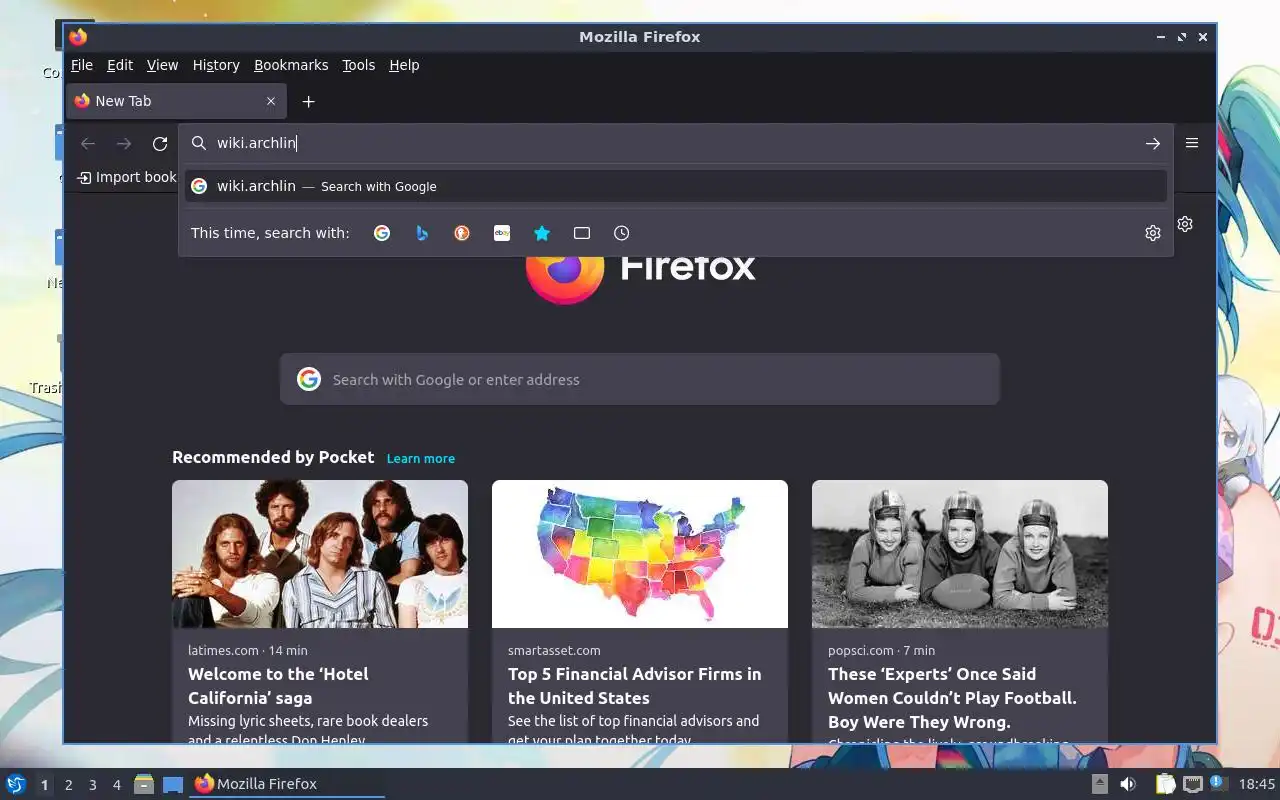Go forward one page
Viewport: 1280px width, 800px height.
124,144
